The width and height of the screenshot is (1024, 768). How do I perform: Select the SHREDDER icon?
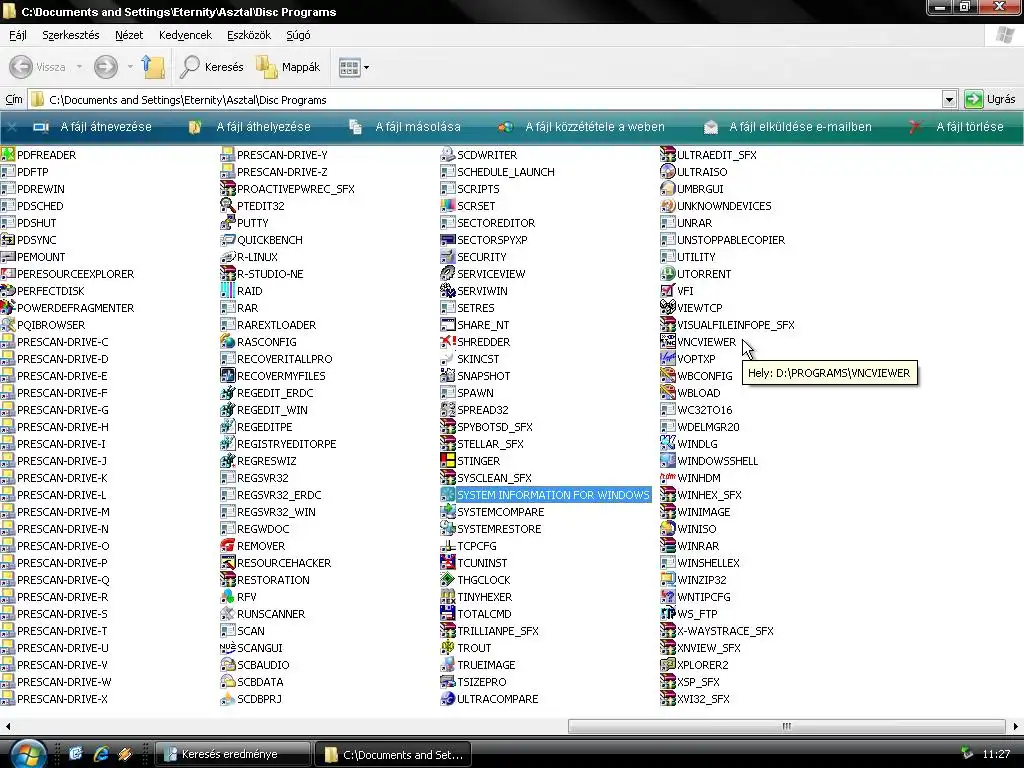[447, 342]
